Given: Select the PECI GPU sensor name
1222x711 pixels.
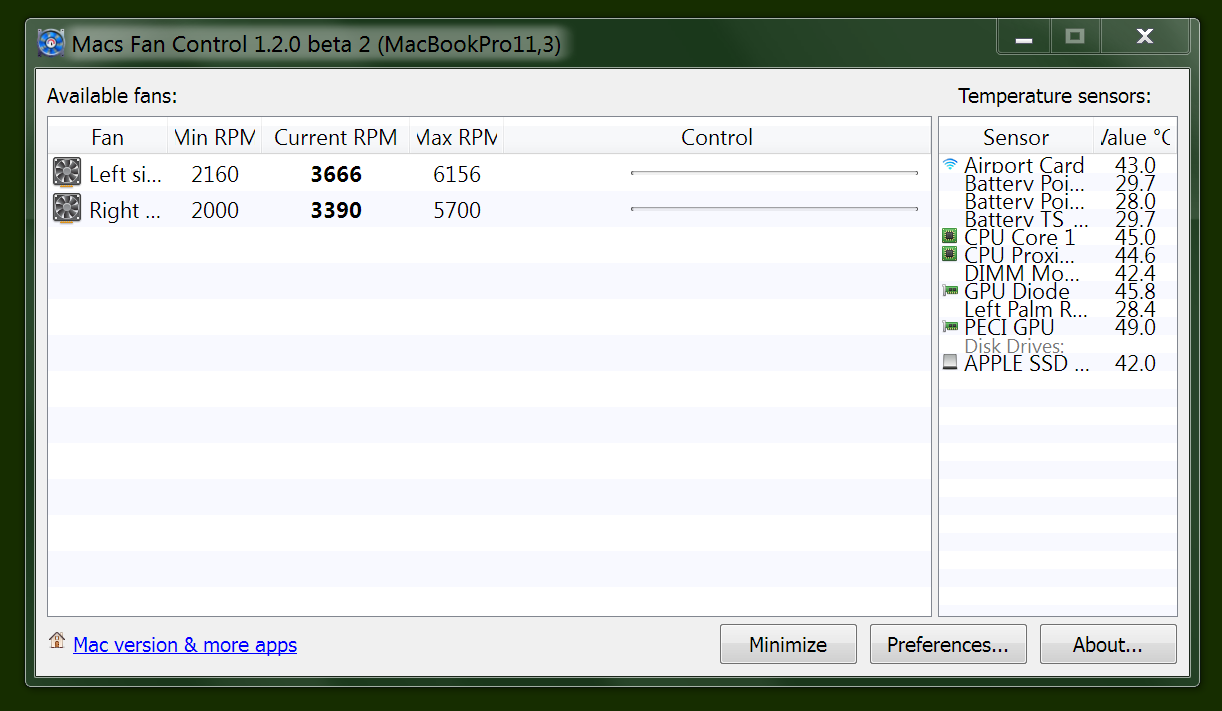Looking at the screenshot, I should 1009,327.
